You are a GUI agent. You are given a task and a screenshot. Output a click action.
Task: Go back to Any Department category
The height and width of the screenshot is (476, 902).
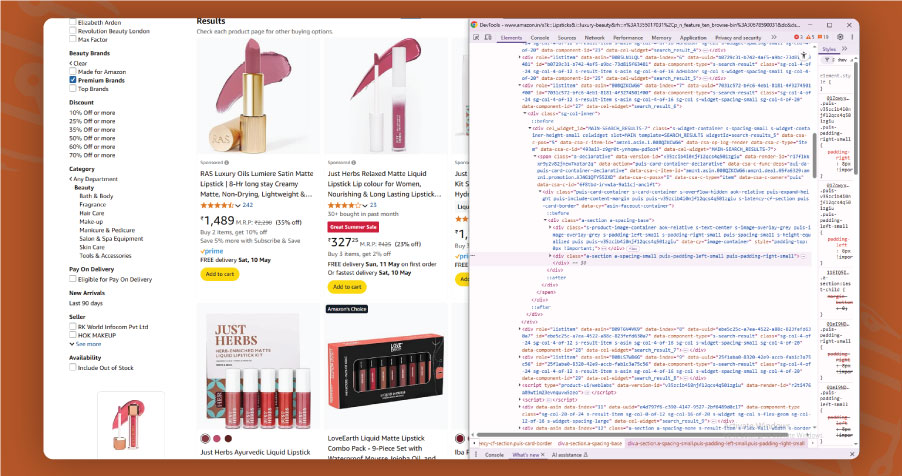(x=96, y=178)
